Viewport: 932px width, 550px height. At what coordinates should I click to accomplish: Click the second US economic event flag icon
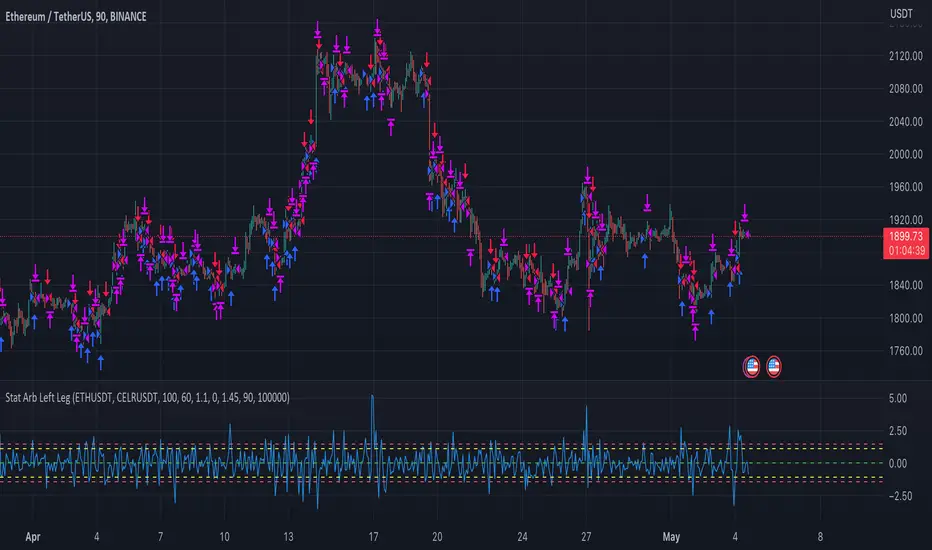coord(773,366)
